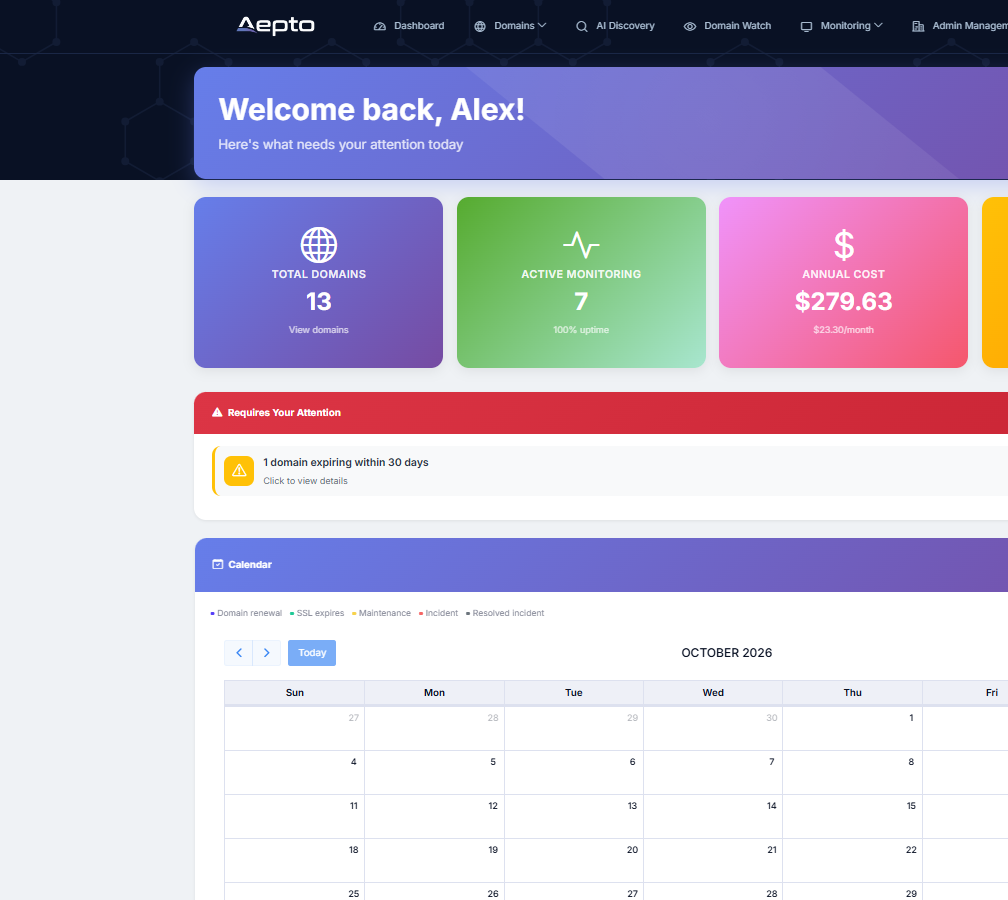Open Admin Management menu

(960, 26)
